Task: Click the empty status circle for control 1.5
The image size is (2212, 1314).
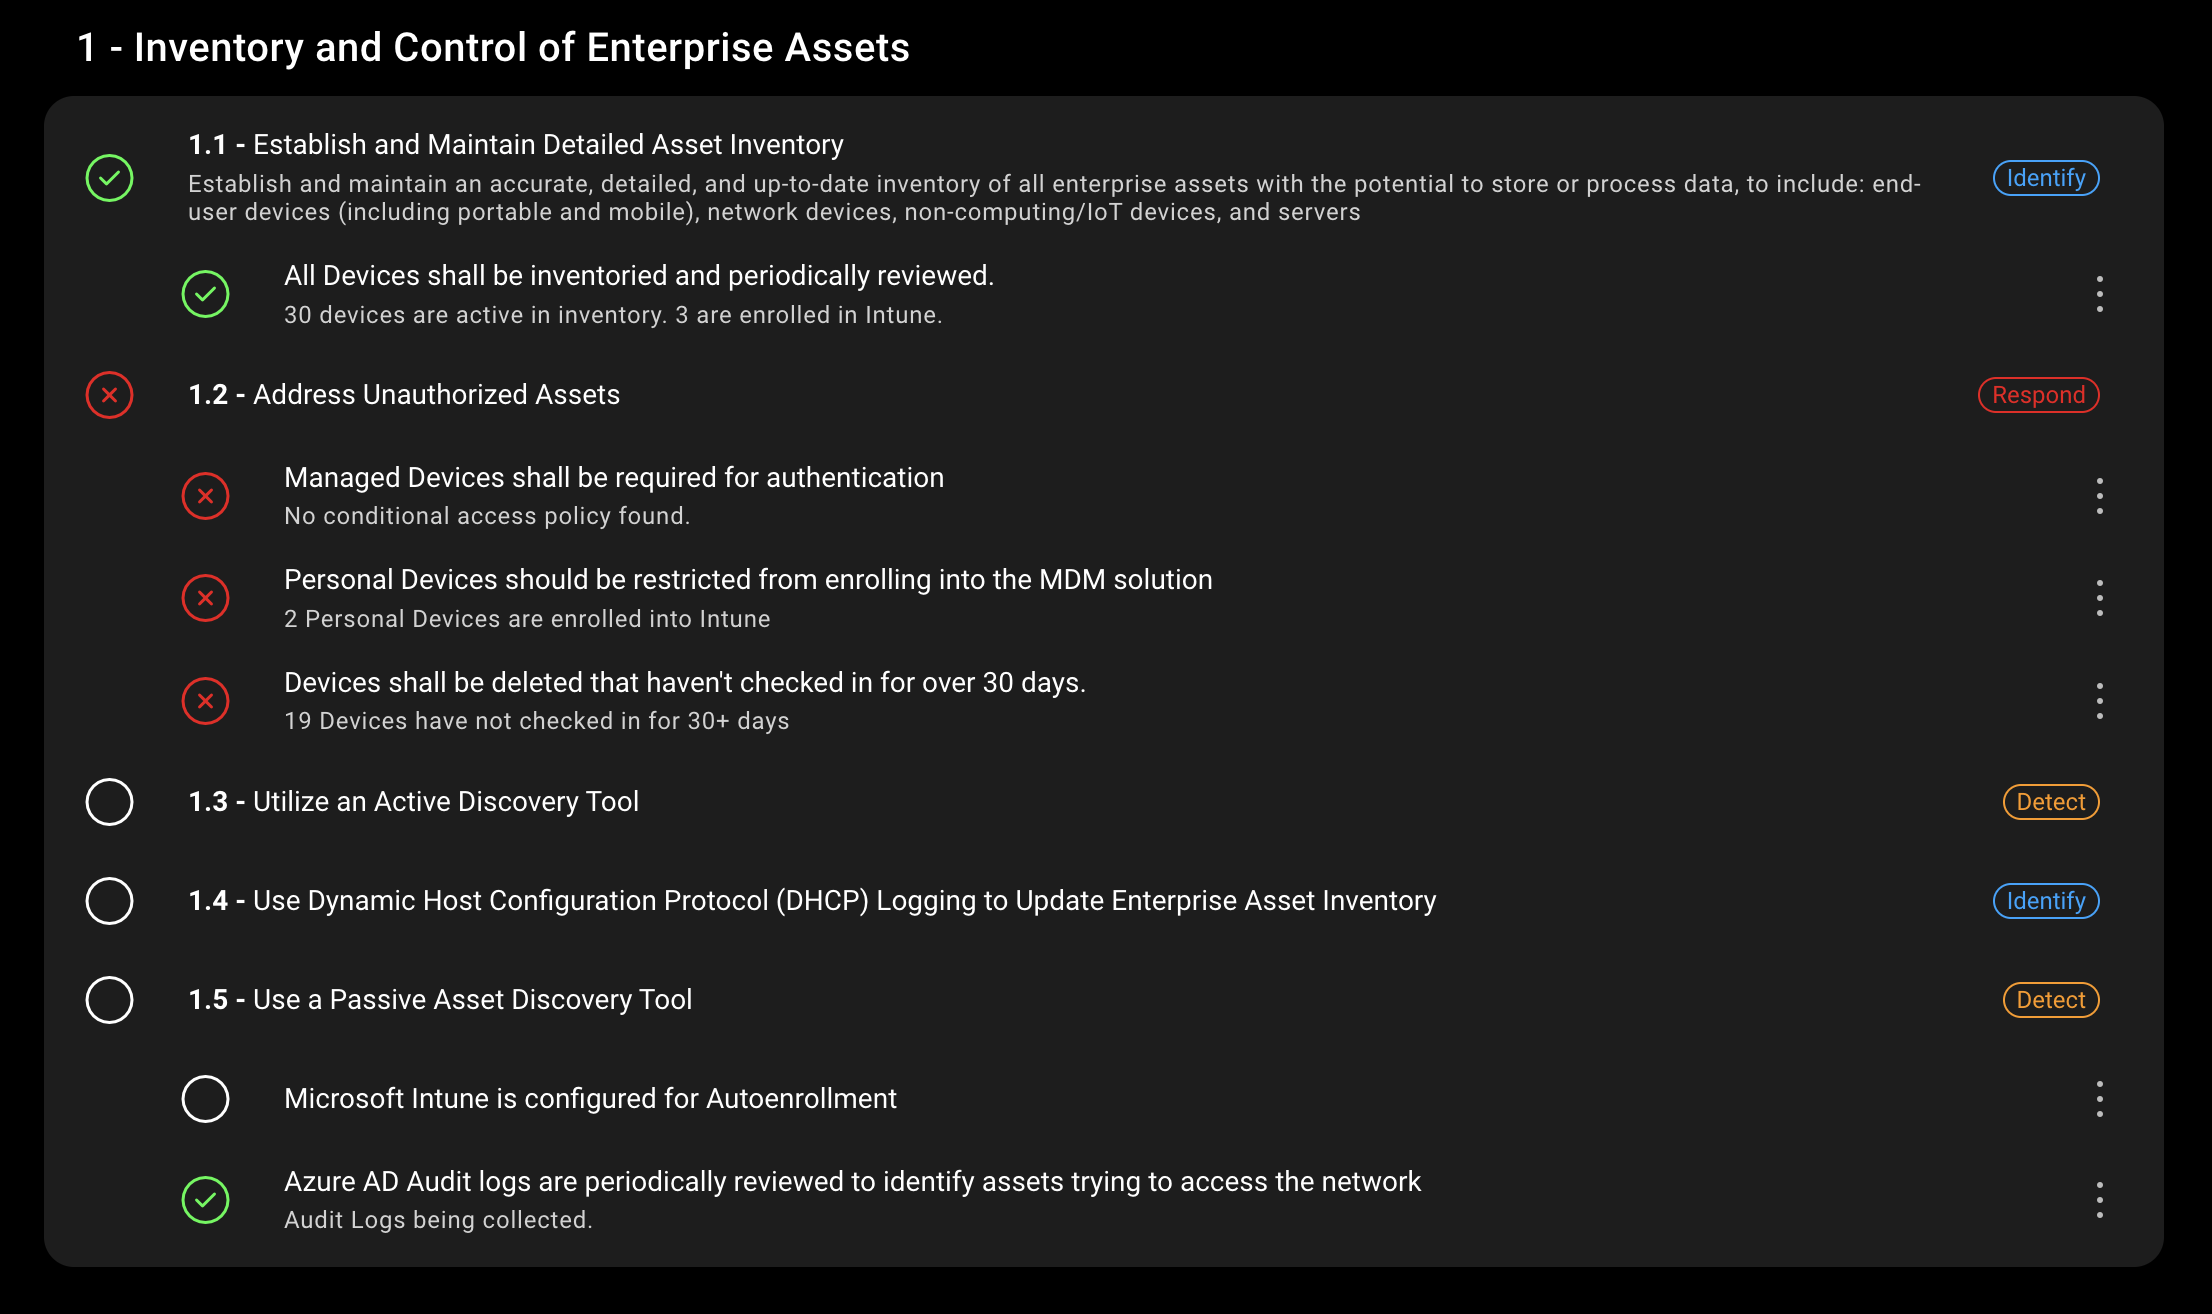Action: coord(109,1000)
